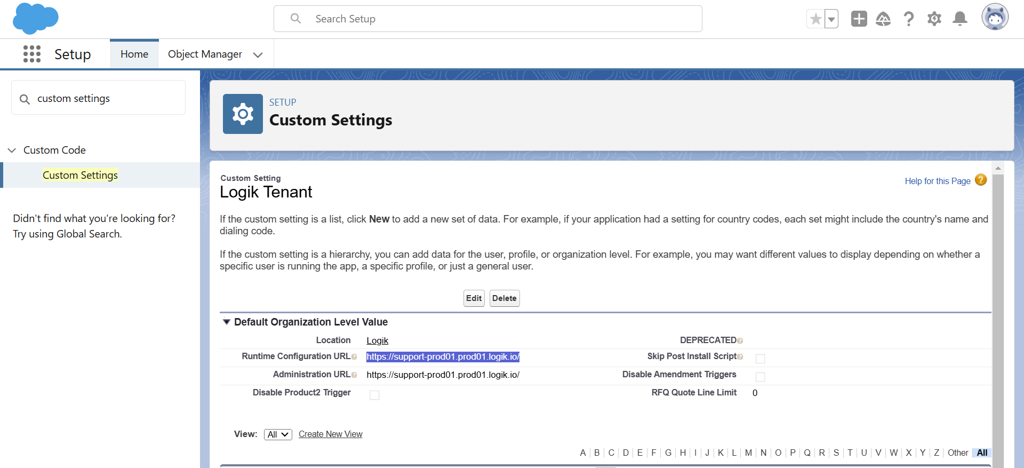Open the Global Actions plus icon
1024x468 pixels.
click(x=859, y=19)
